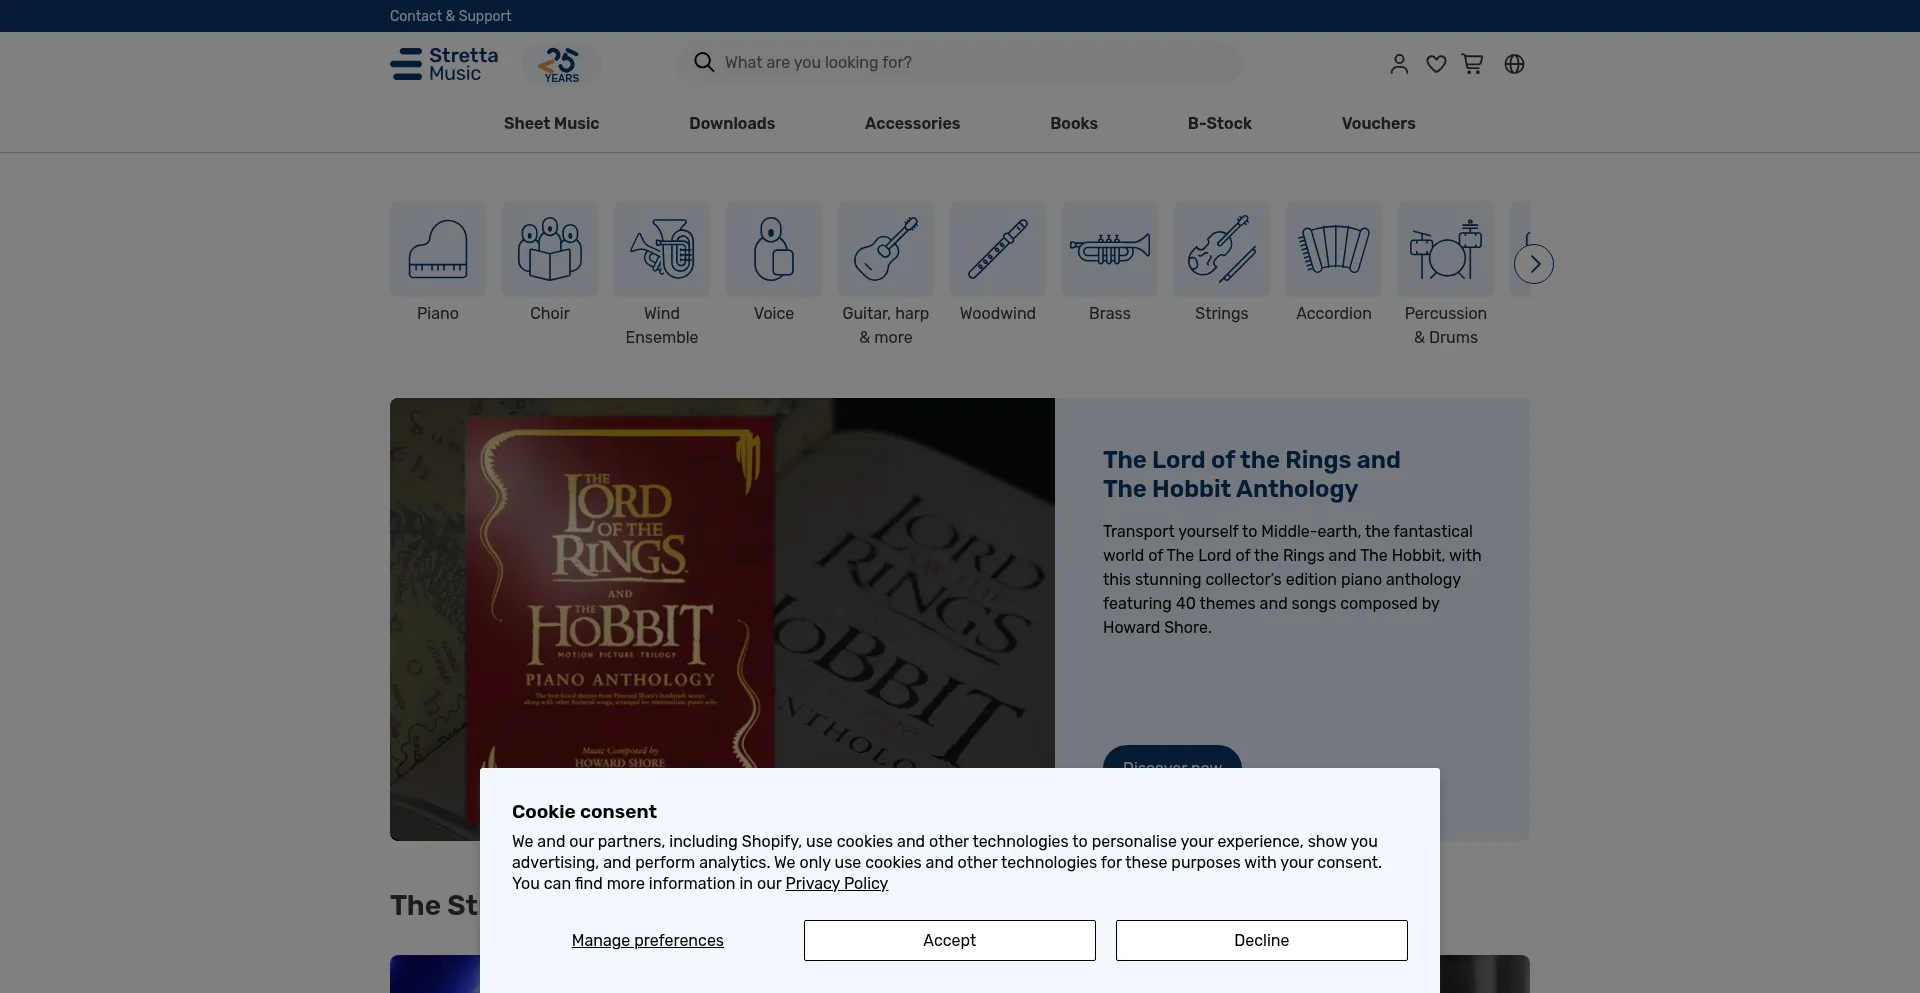Select the Choir category icon
The height and width of the screenshot is (993, 1920).
click(550, 249)
